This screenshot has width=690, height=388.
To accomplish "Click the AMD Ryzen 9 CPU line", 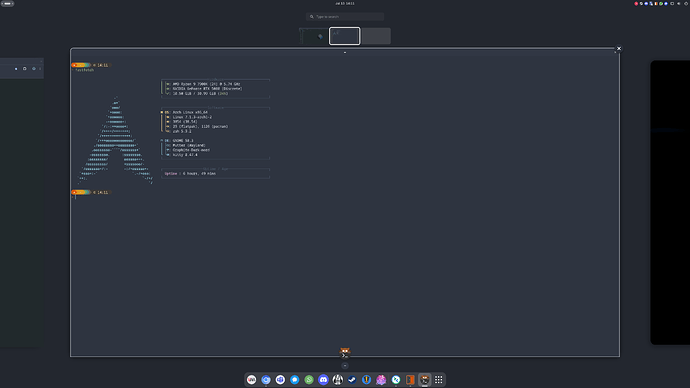I will tap(203, 84).
